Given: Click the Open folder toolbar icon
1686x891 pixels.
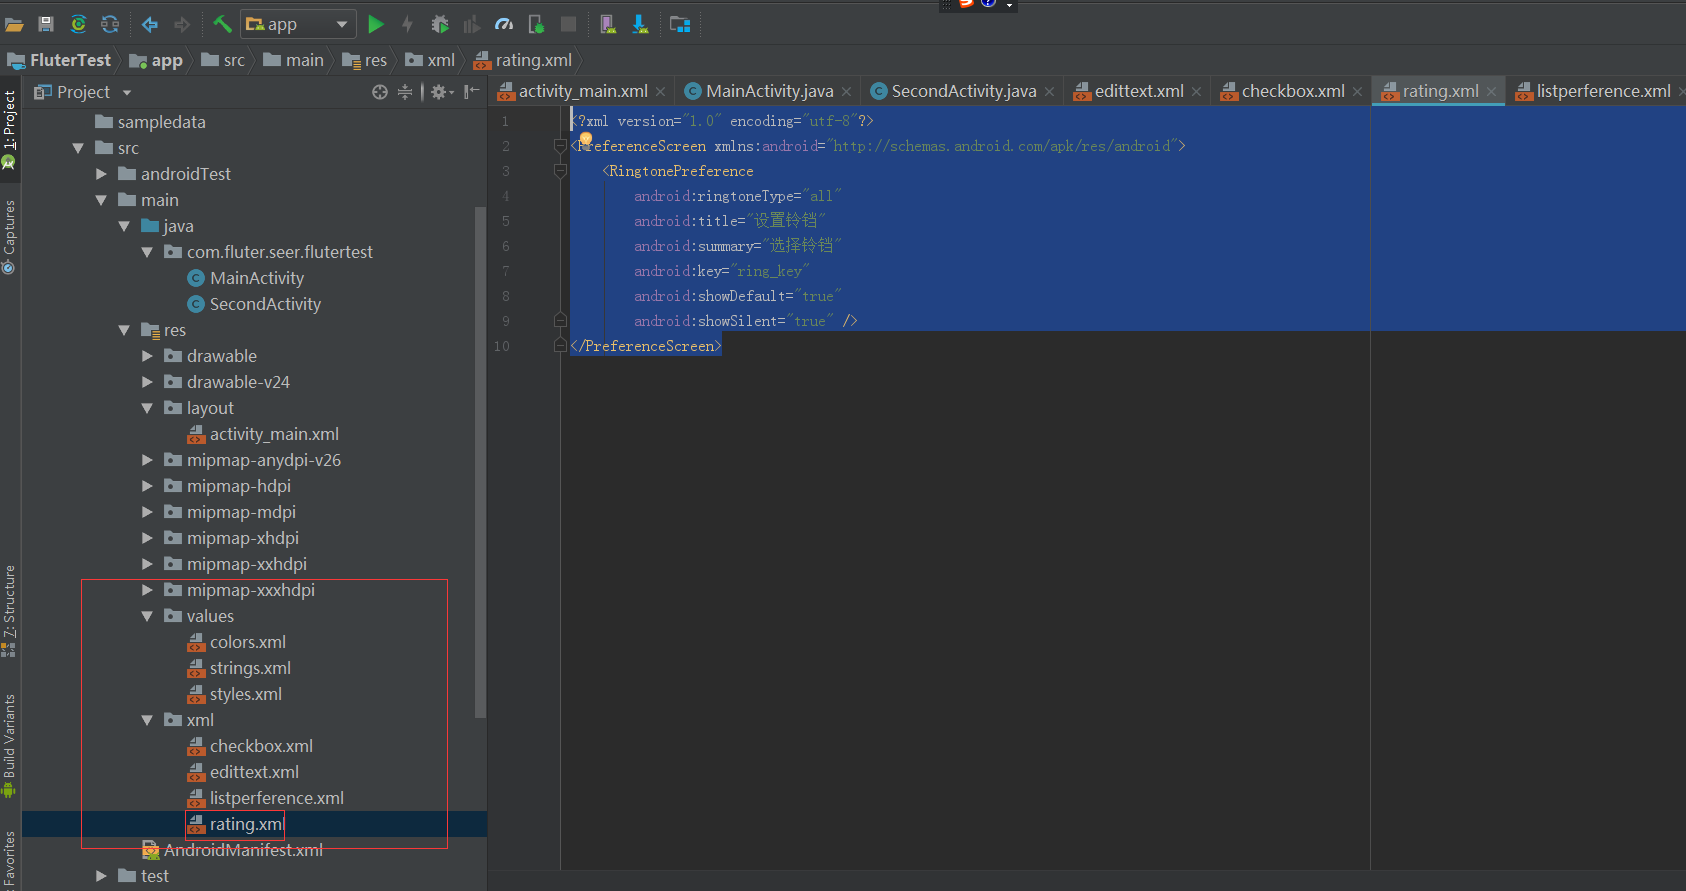Looking at the screenshot, I should (14, 24).
